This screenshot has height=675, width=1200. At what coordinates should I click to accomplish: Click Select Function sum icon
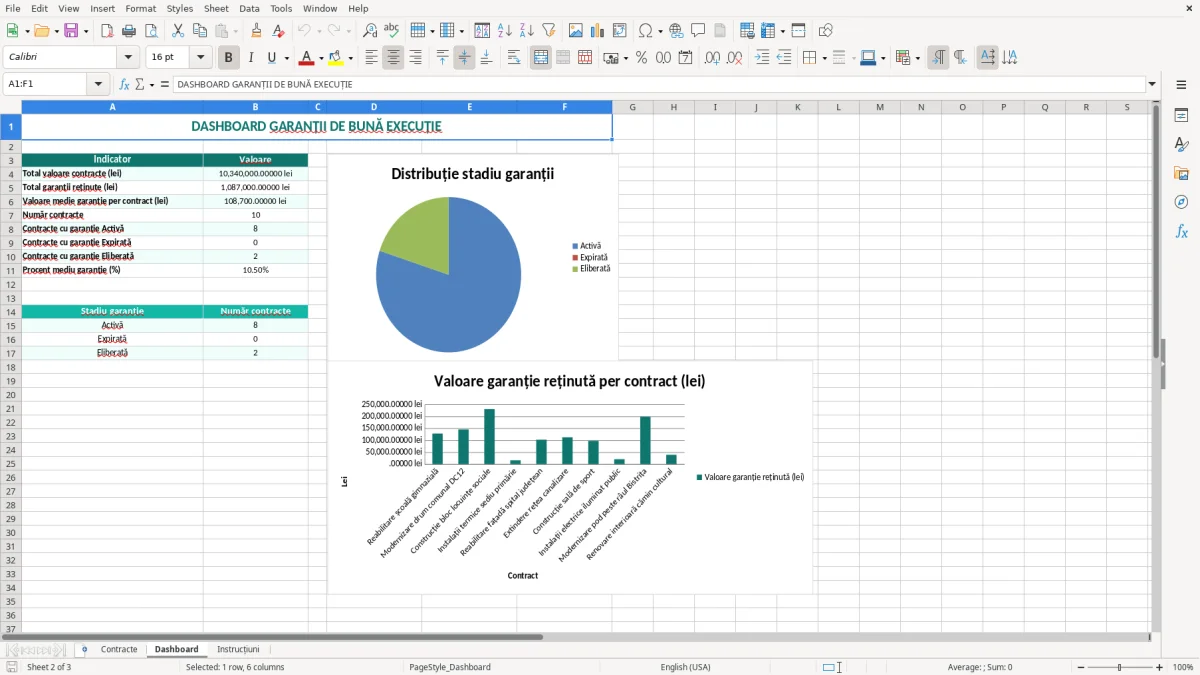pos(139,85)
